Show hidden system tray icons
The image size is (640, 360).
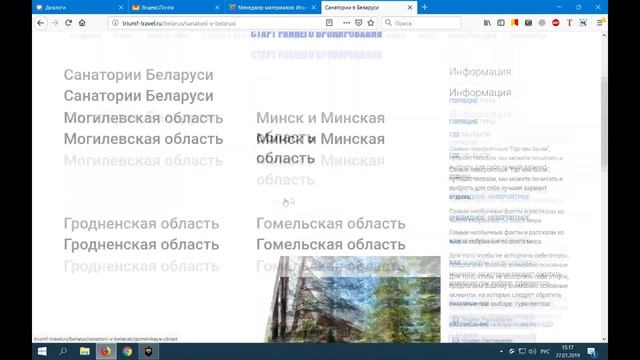[501, 351]
